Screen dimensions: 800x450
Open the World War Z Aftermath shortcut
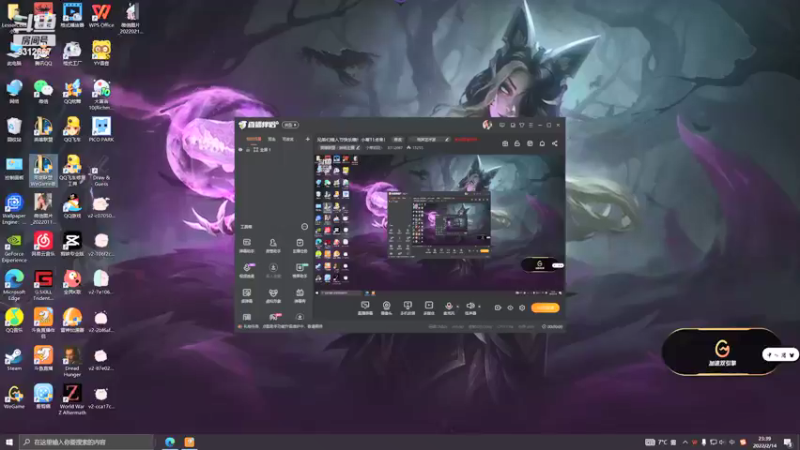click(72, 399)
